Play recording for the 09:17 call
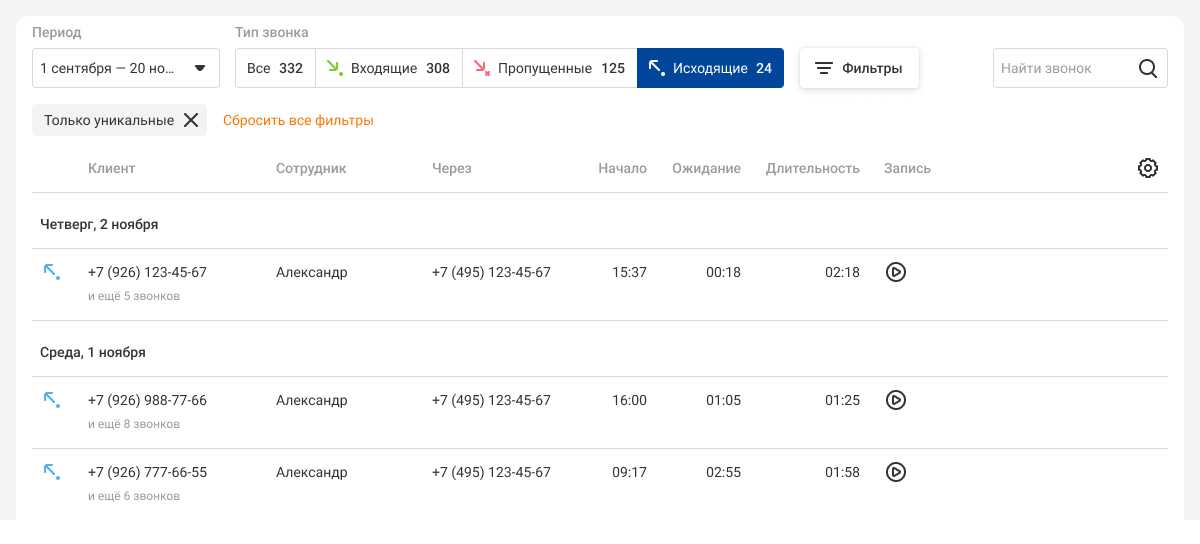The image size is (1200, 544). click(x=896, y=472)
